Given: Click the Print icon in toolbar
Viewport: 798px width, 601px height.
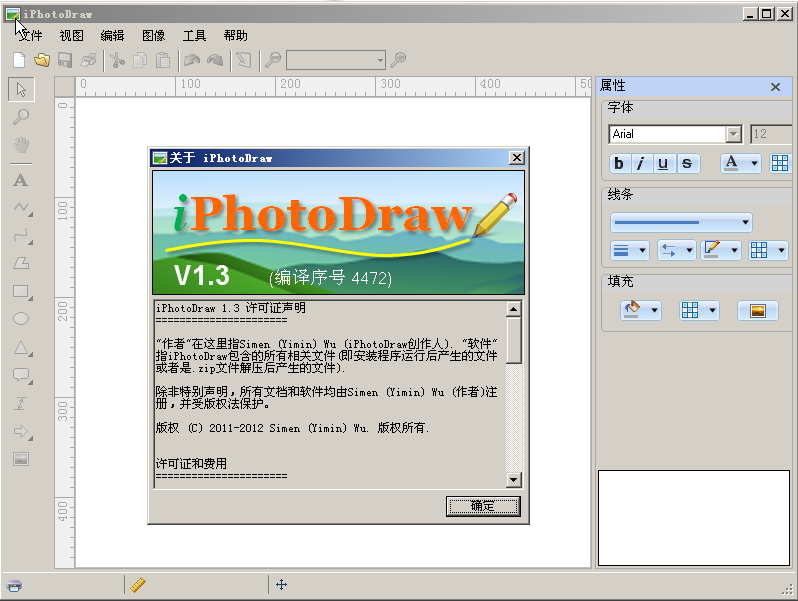Looking at the screenshot, I should tap(88, 60).
